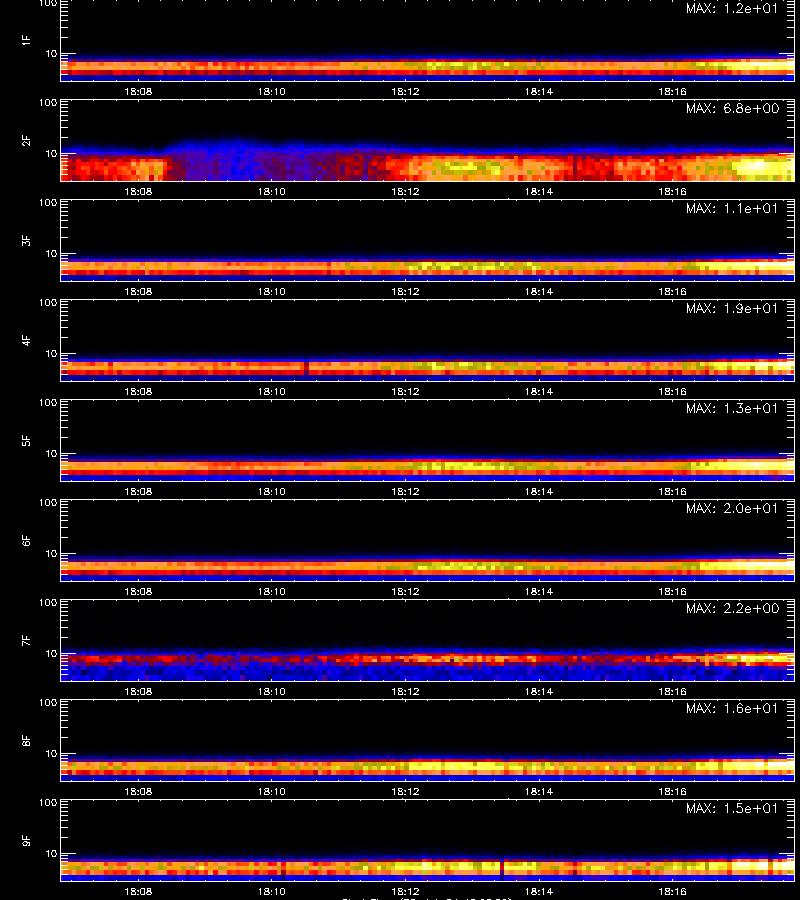The width and height of the screenshot is (800, 900).
Task: Click the 100 y-axis label of panel 2F
Action: 48,103
